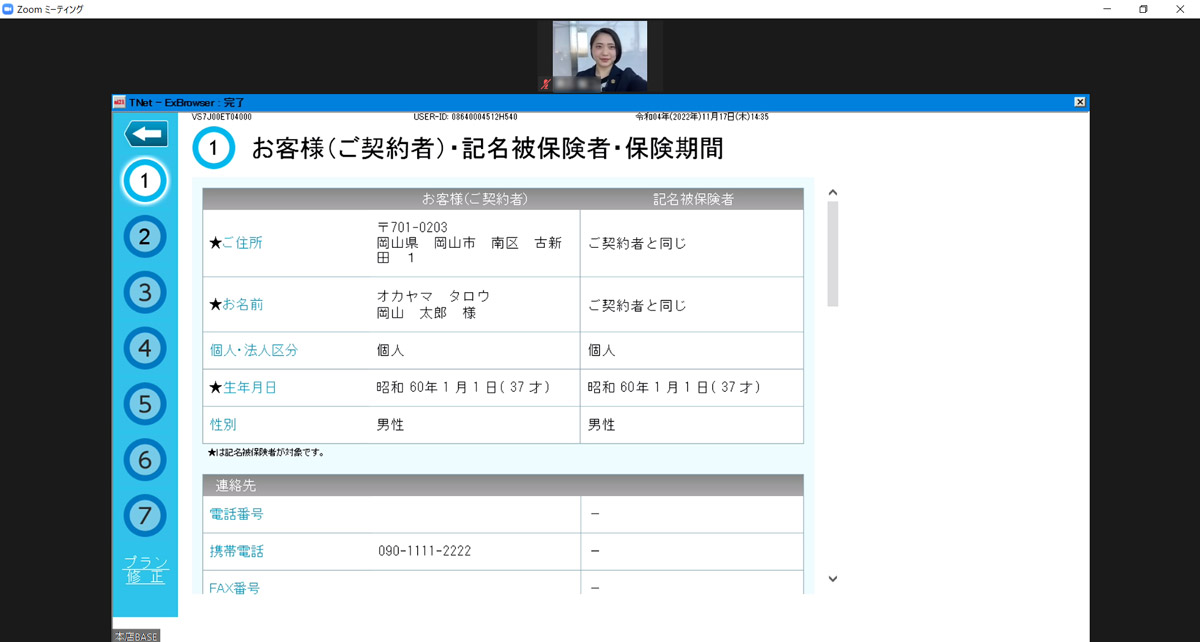Viewport: 1200px width, 642px height.
Task: Click the back arrow icon in sidebar
Action: (146, 134)
